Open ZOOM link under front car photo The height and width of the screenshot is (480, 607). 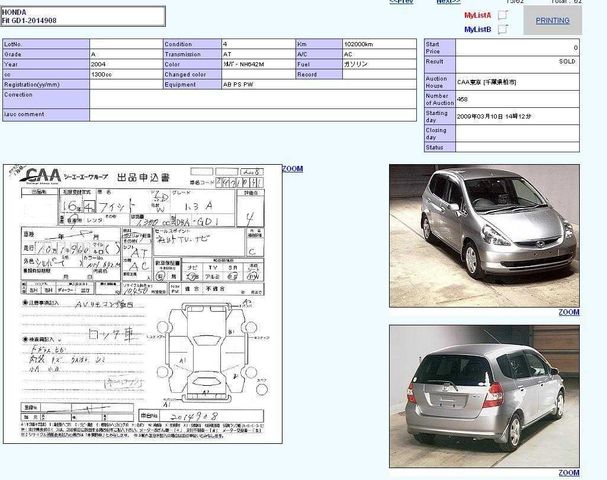(569, 312)
